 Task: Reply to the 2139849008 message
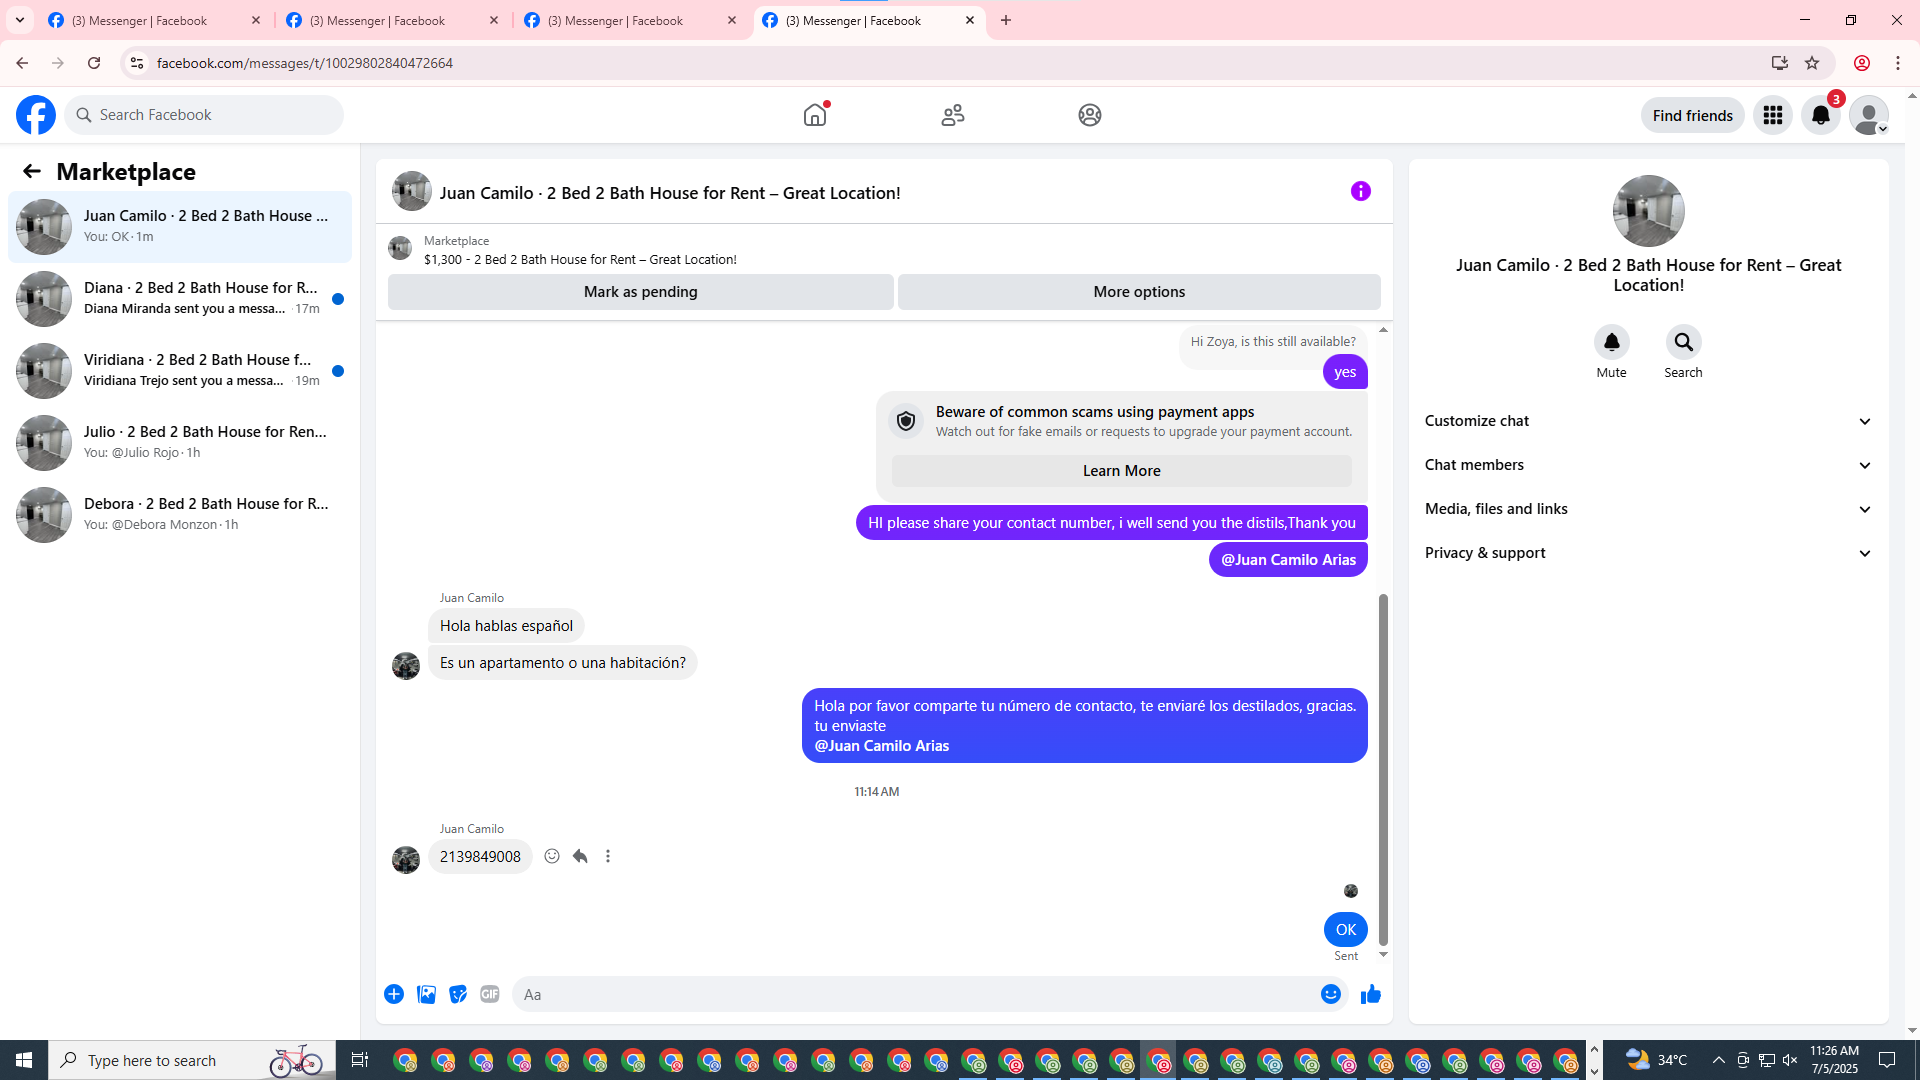pyautogui.click(x=580, y=856)
